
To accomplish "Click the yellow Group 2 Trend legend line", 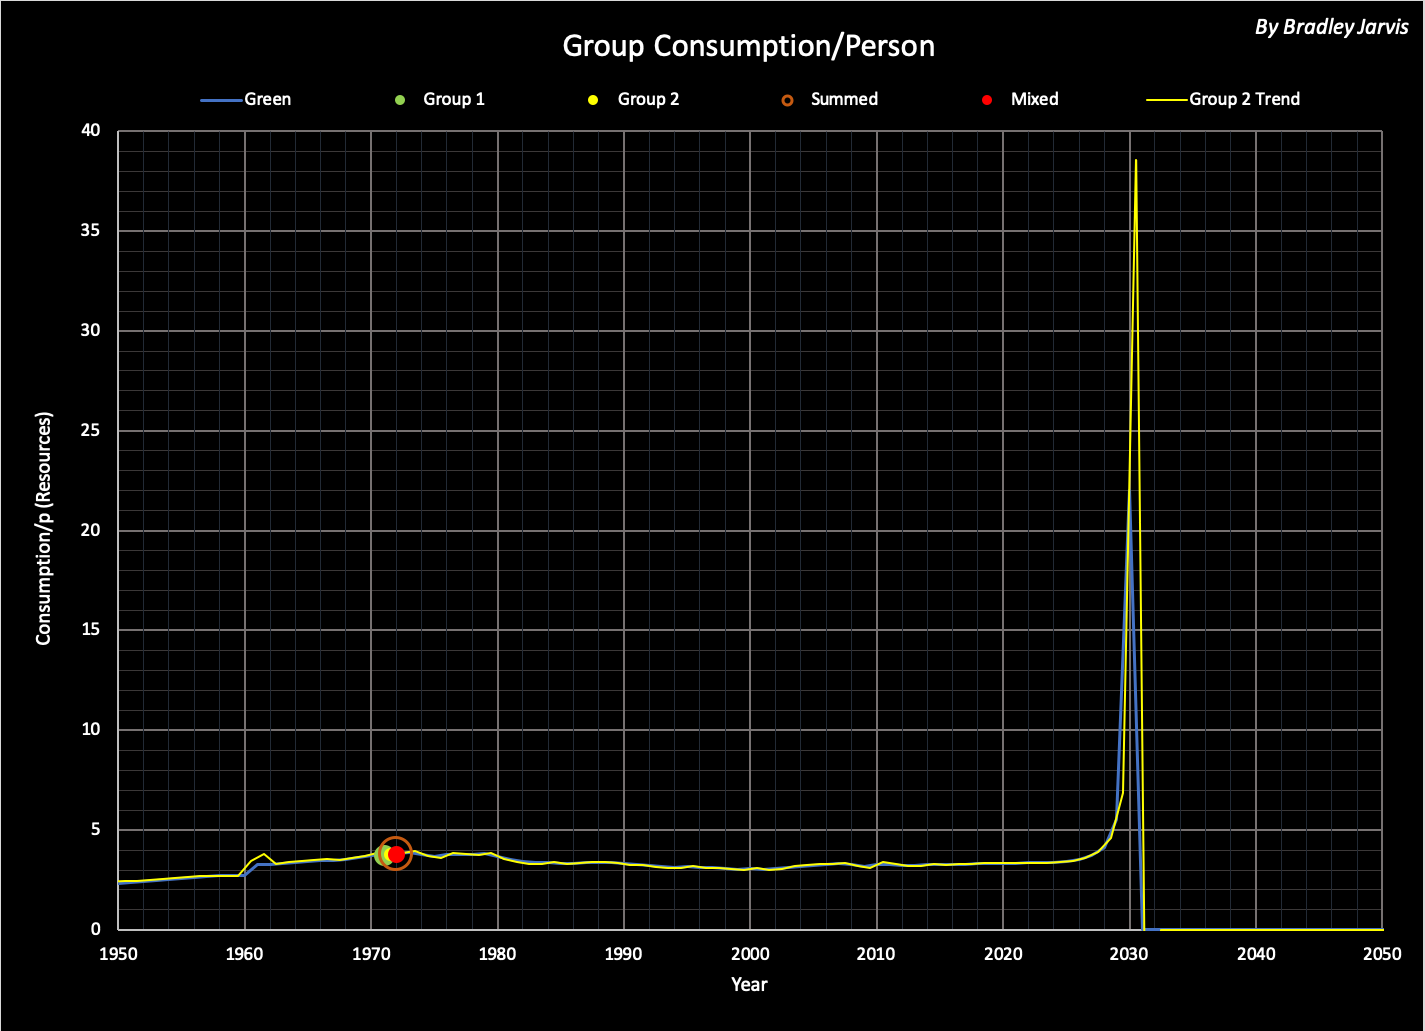I will point(1166,100).
